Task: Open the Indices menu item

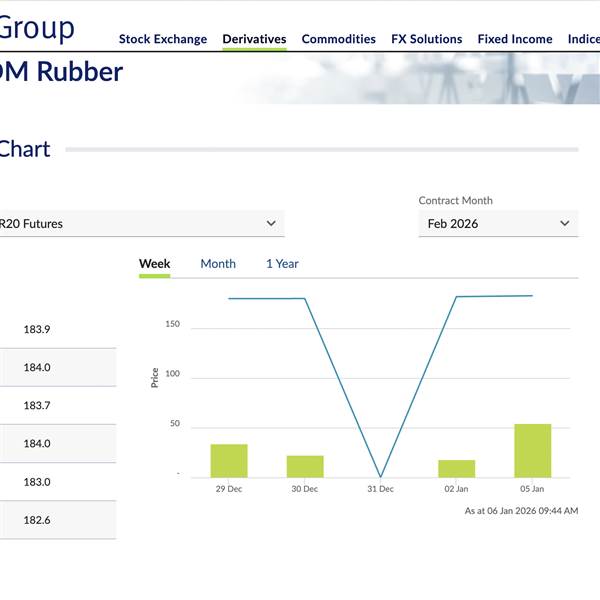Action: pos(584,39)
